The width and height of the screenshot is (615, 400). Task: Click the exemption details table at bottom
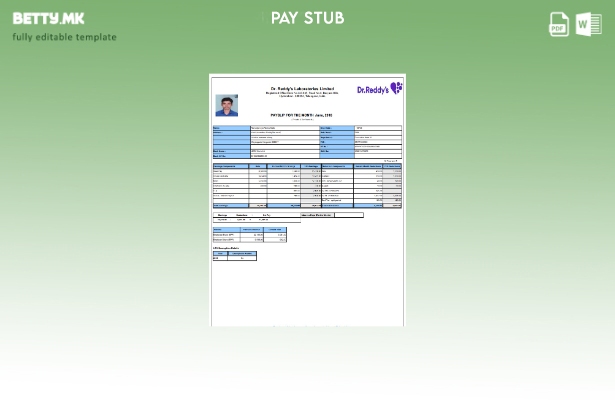[234, 254]
